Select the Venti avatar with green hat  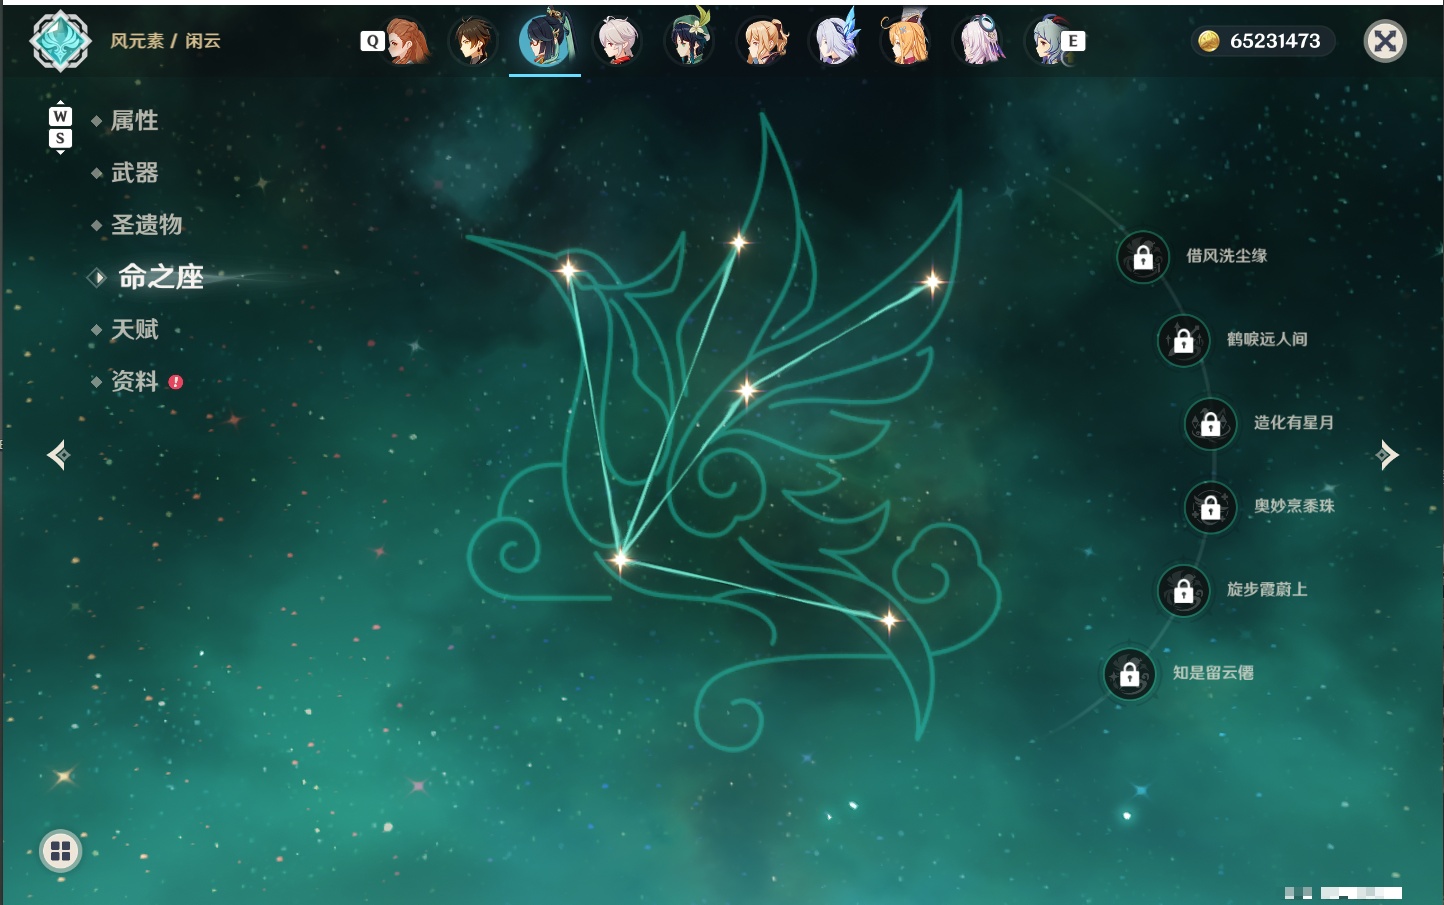click(689, 40)
